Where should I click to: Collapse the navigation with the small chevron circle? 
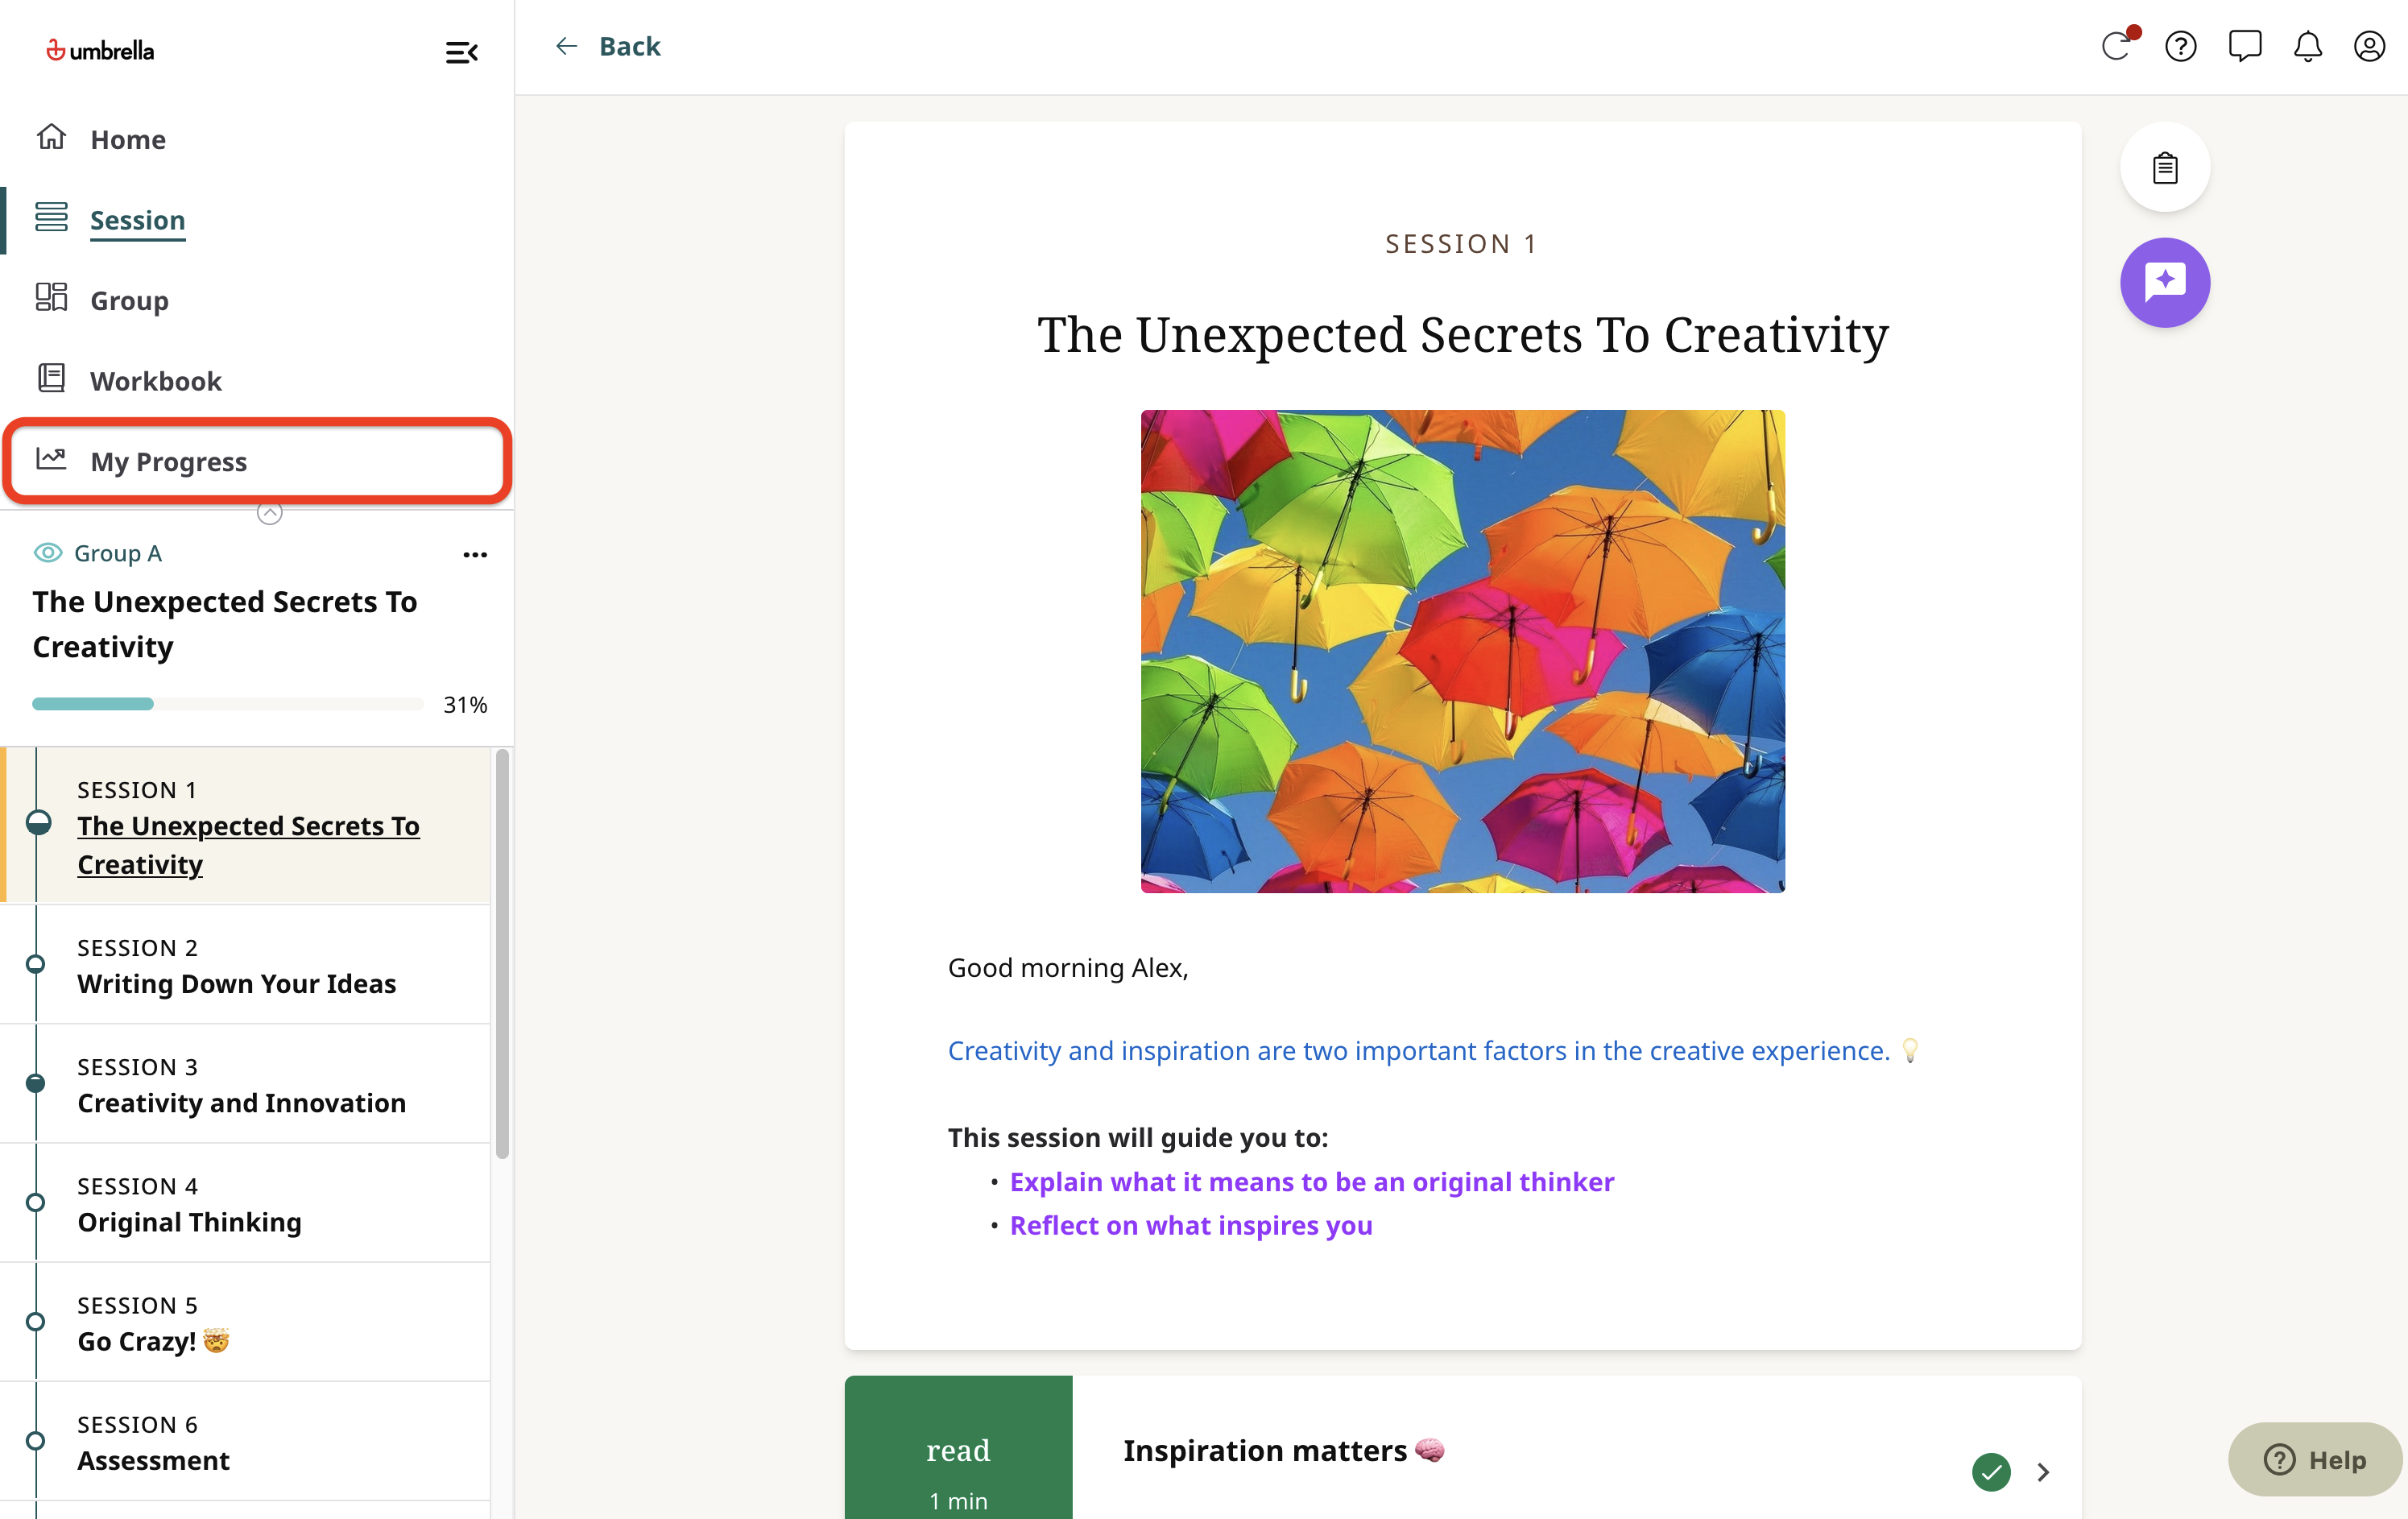pos(269,513)
